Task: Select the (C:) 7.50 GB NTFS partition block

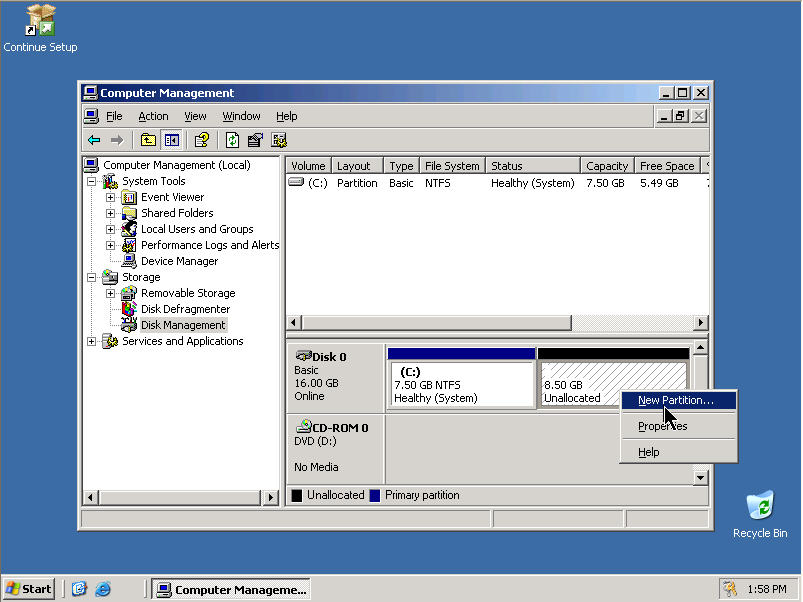Action: (x=461, y=379)
